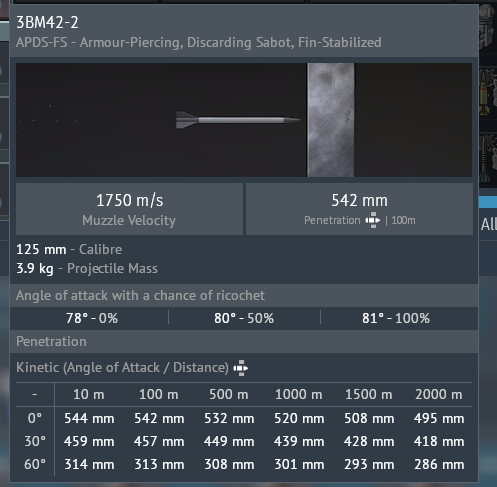Click the 3.9 kg Projectile Mass line
The height and width of the screenshot is (487, 497).
click(x=87, y=269)
